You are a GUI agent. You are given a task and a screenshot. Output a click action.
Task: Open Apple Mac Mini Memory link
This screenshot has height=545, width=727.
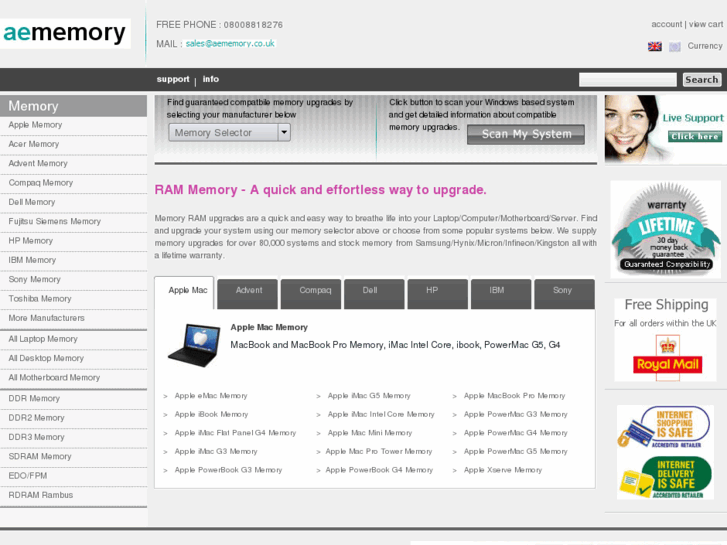370,433
